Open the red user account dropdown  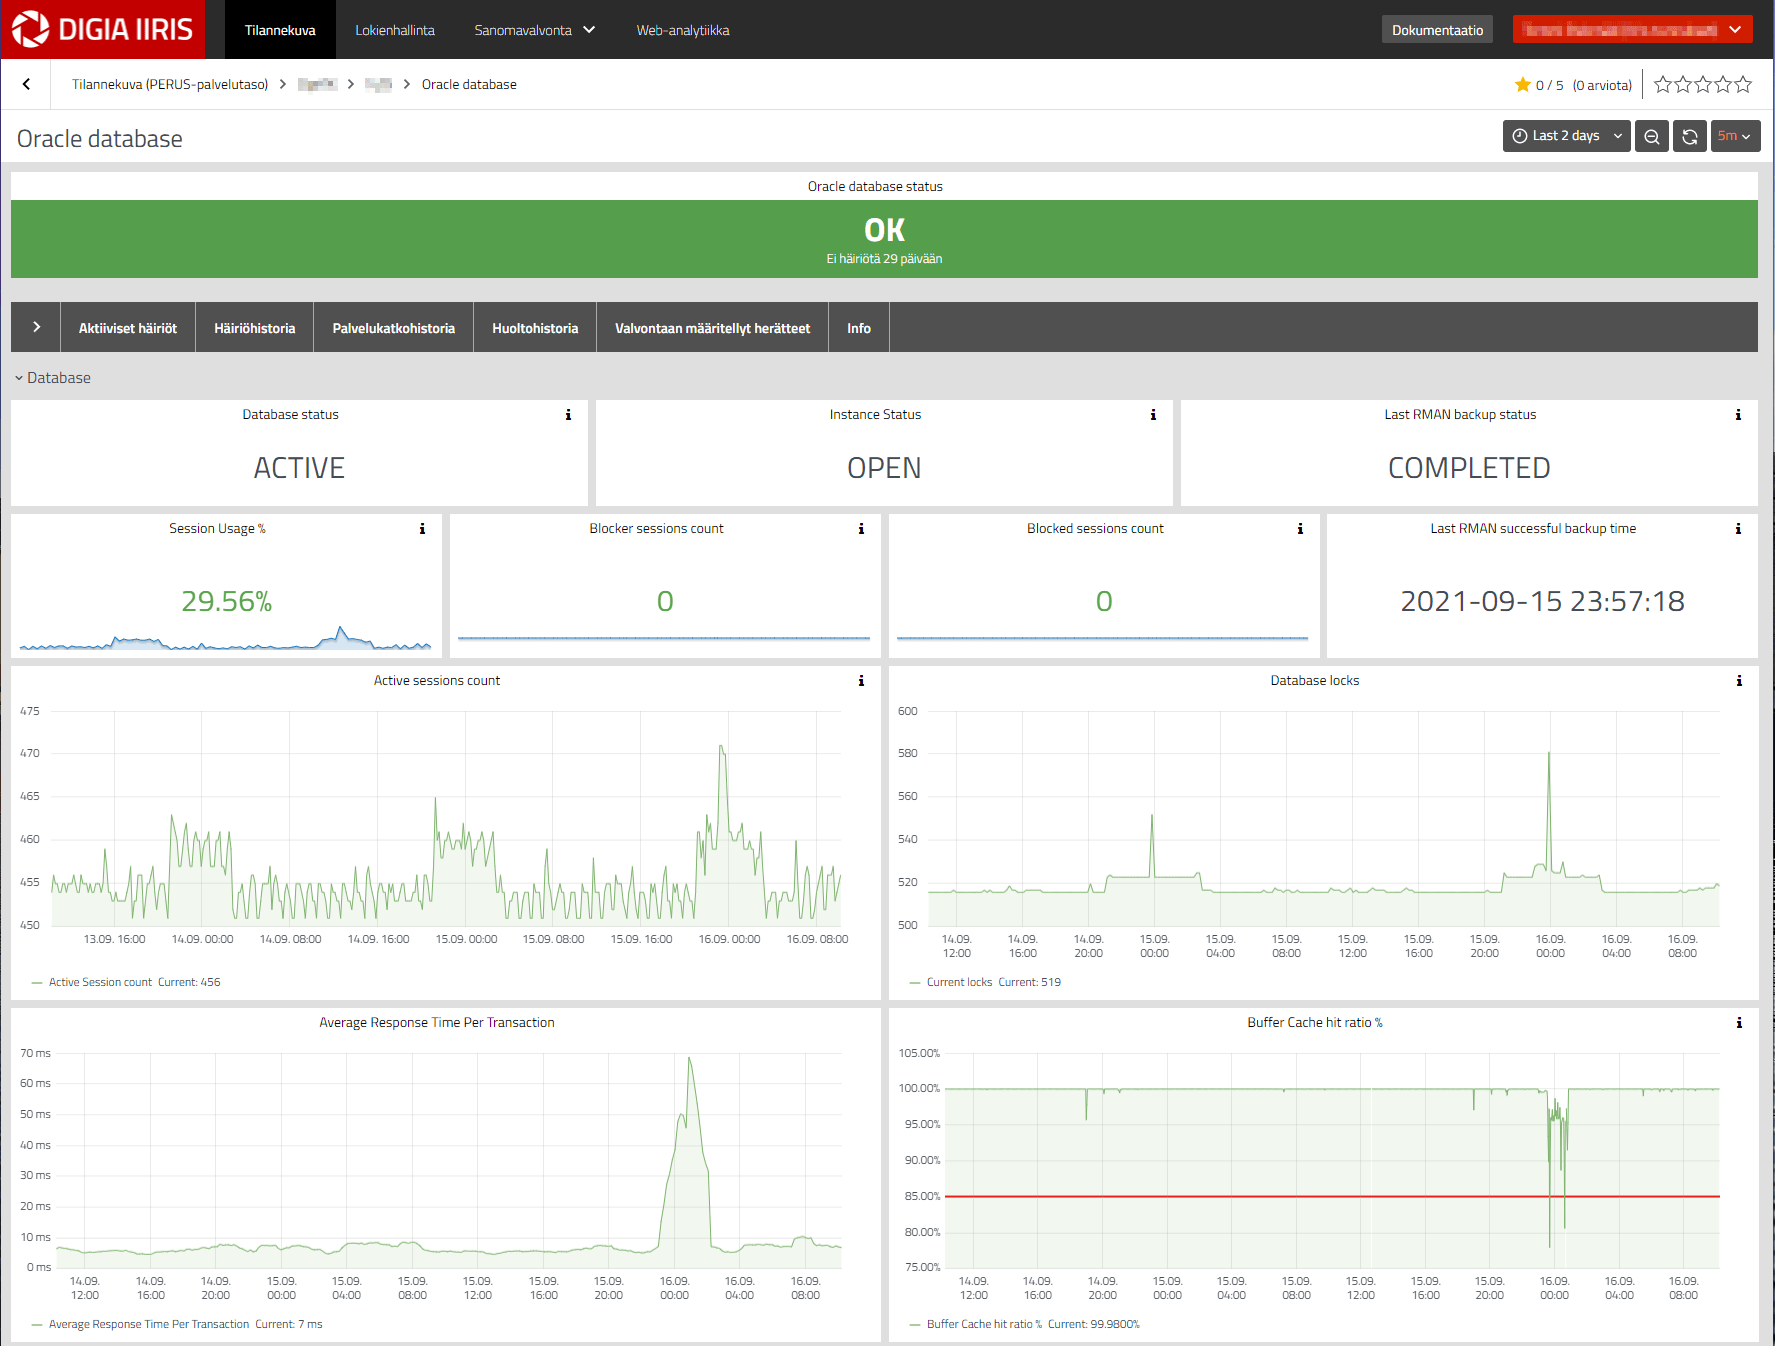coord(1632,30)
